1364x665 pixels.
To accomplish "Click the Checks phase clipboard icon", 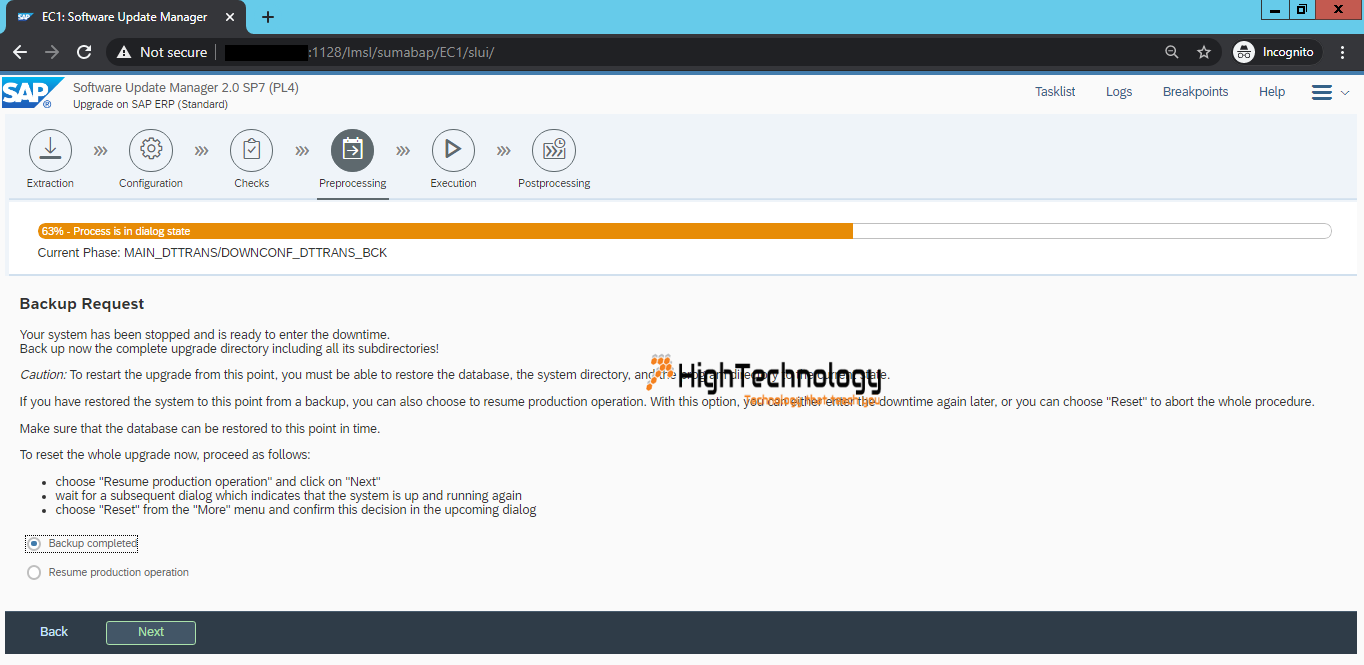I will pos(252,150).
